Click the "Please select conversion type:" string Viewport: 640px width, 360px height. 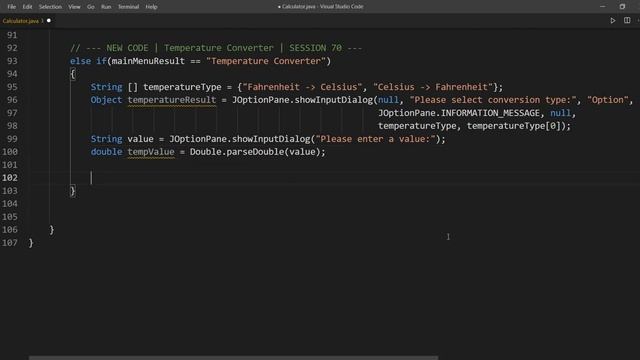[493, 100]
